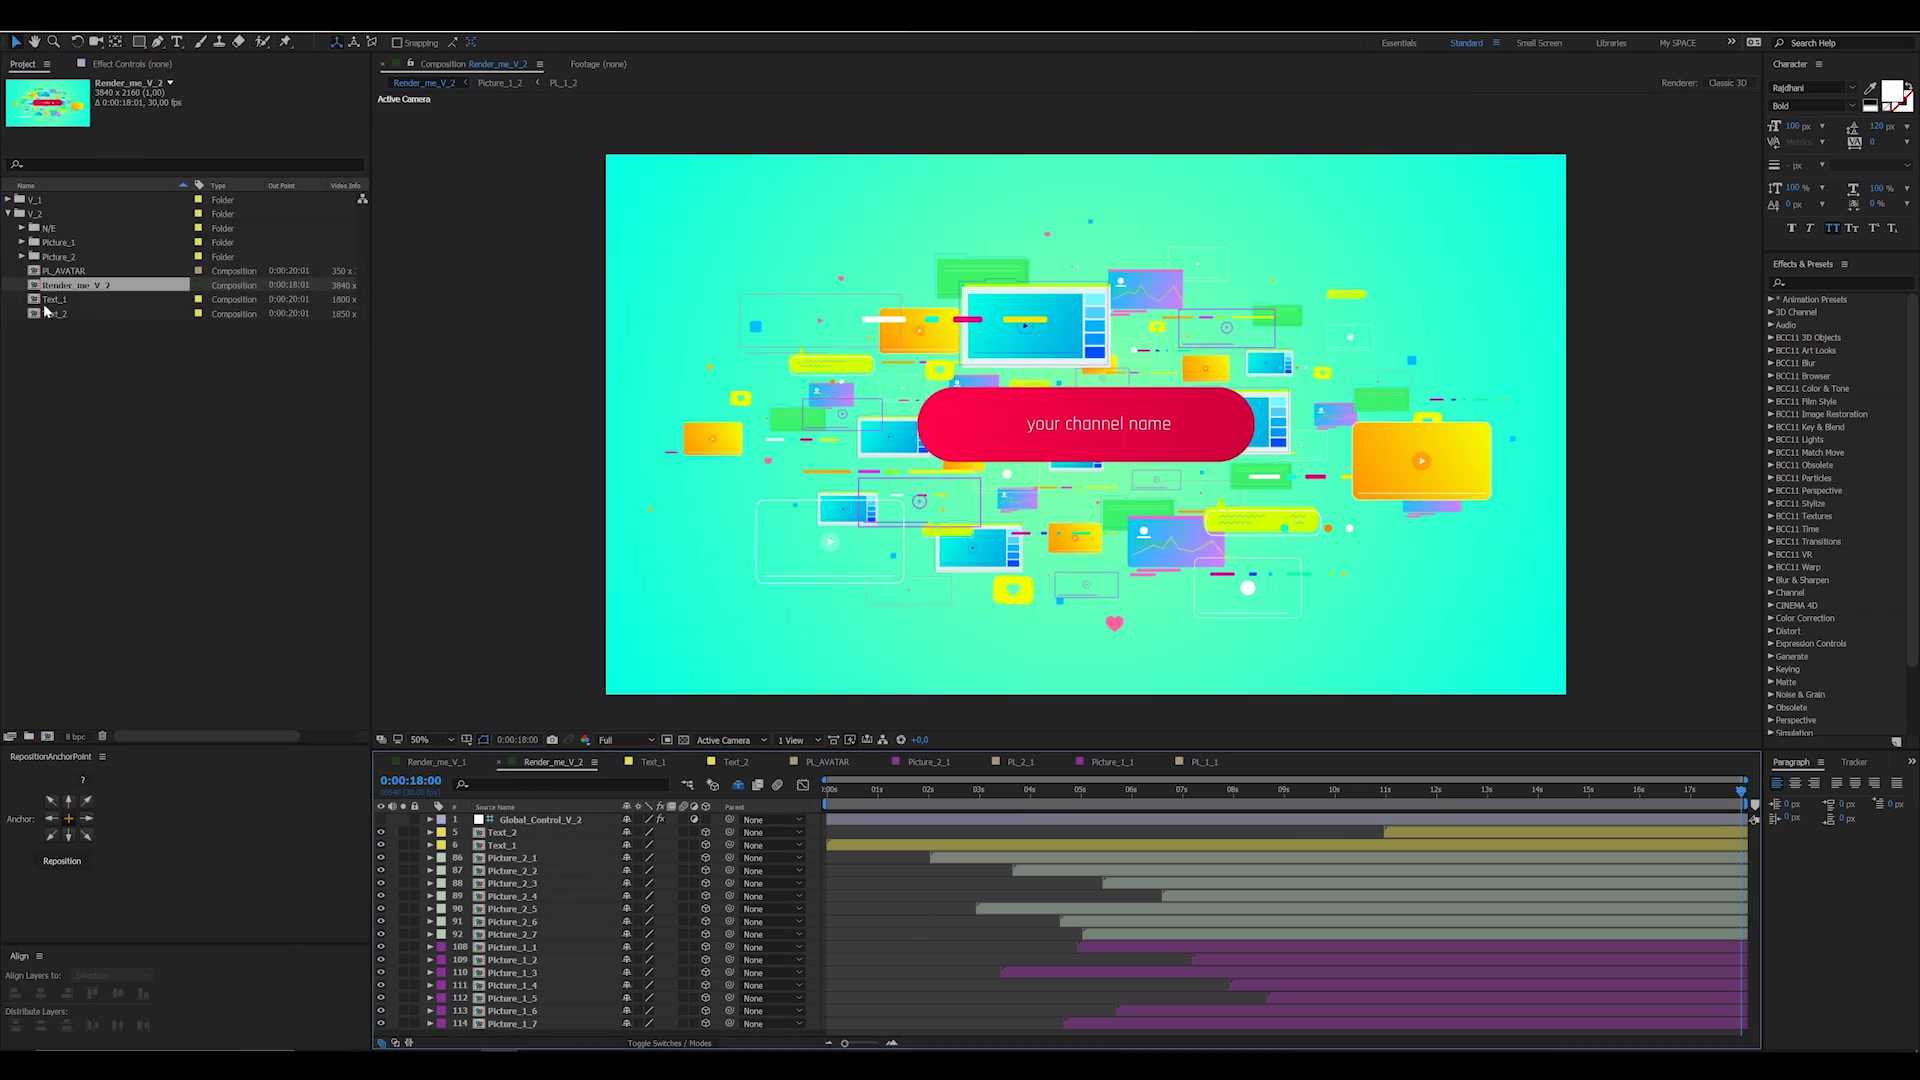This screenshot has width=1920, height=1080.
Task: Toggle Hide Shy Layers switch in timeline
Action: 738,785
